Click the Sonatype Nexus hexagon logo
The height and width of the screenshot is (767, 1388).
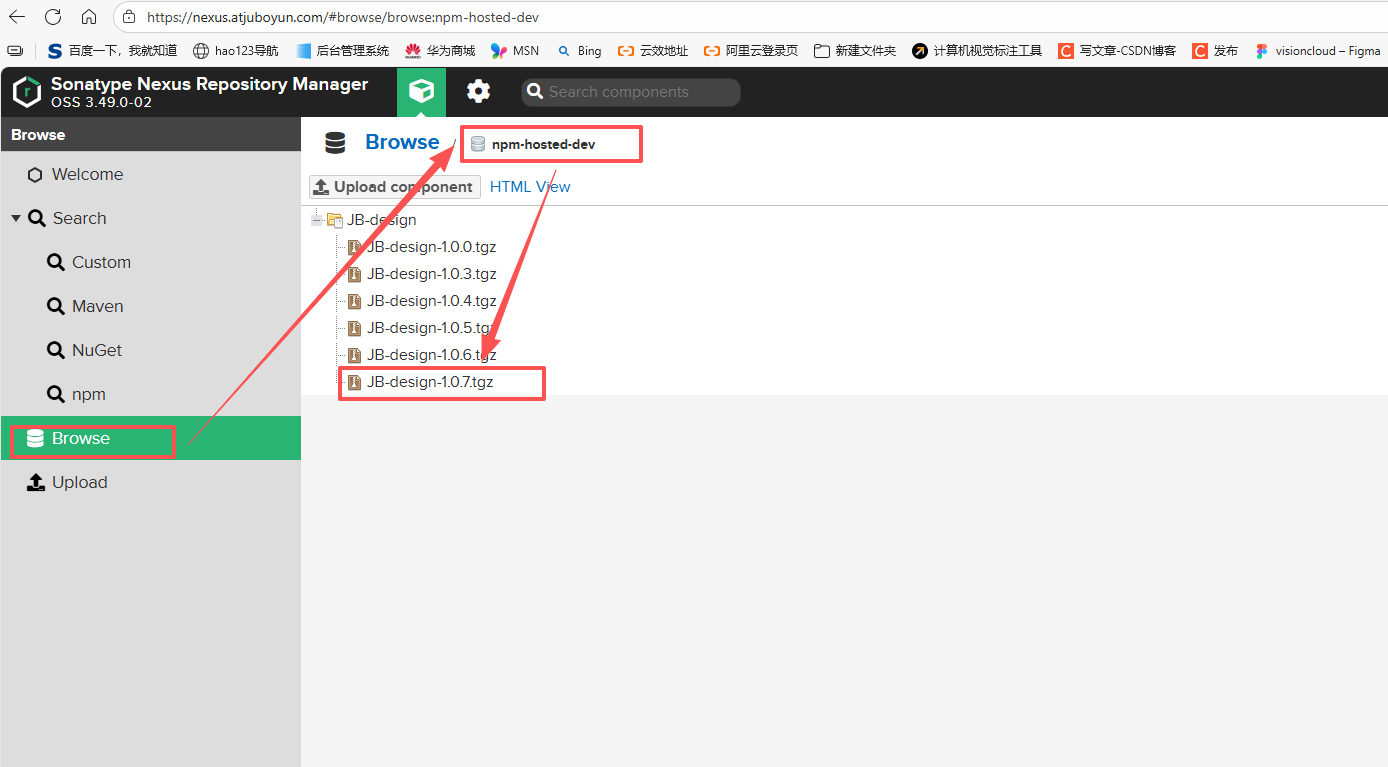tap(27, 92)
